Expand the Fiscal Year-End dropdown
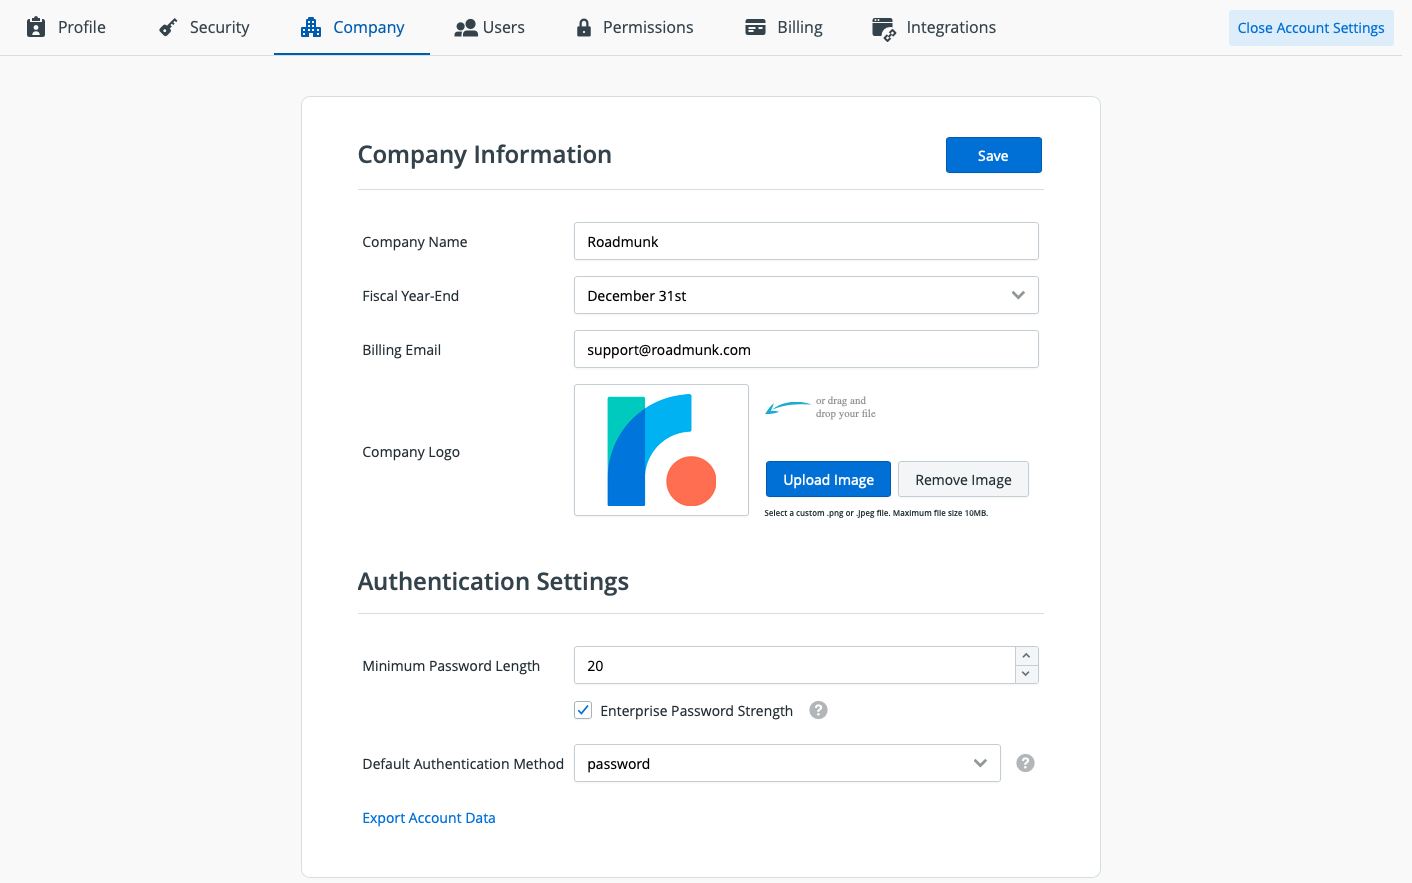1412x883 pixels. (x=806, y=295)
